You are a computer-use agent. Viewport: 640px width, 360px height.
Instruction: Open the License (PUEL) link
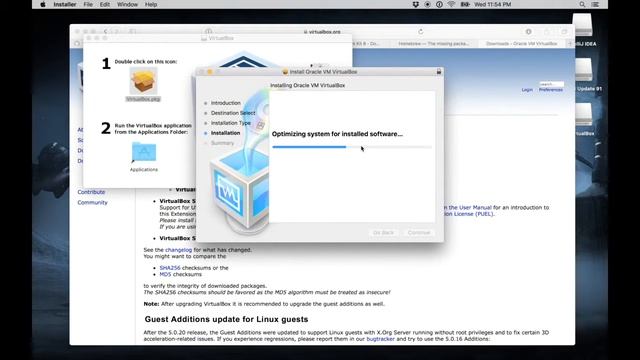pyautogui.click(x=469, y=214)
